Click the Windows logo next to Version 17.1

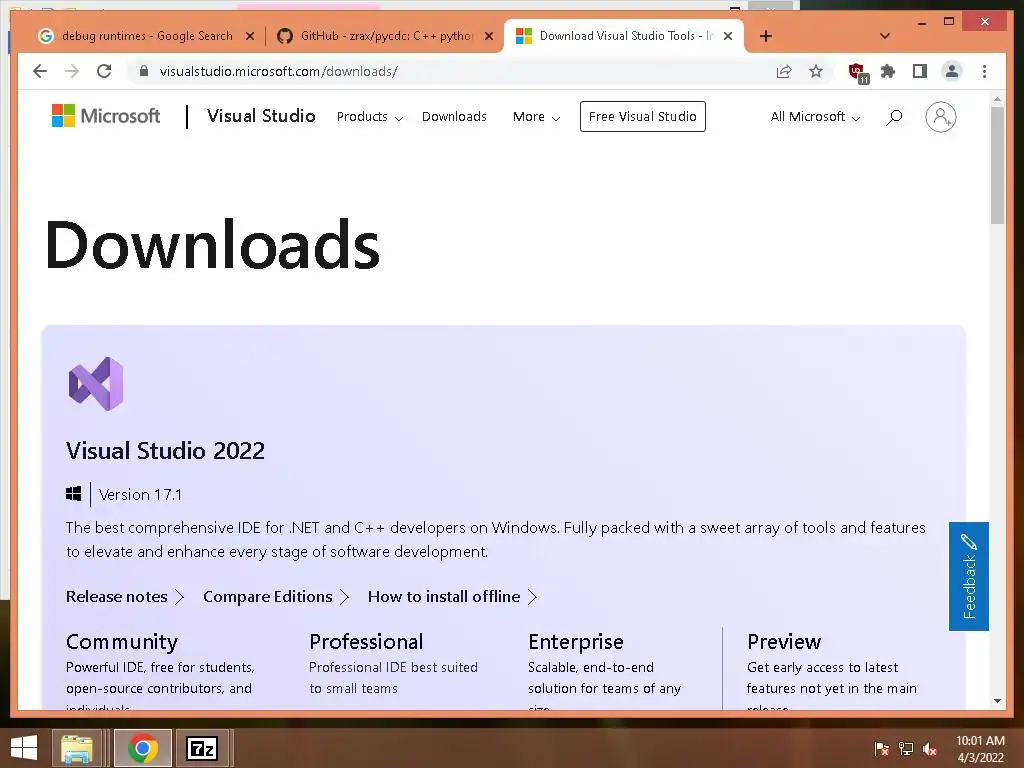[x=74, y=494]
